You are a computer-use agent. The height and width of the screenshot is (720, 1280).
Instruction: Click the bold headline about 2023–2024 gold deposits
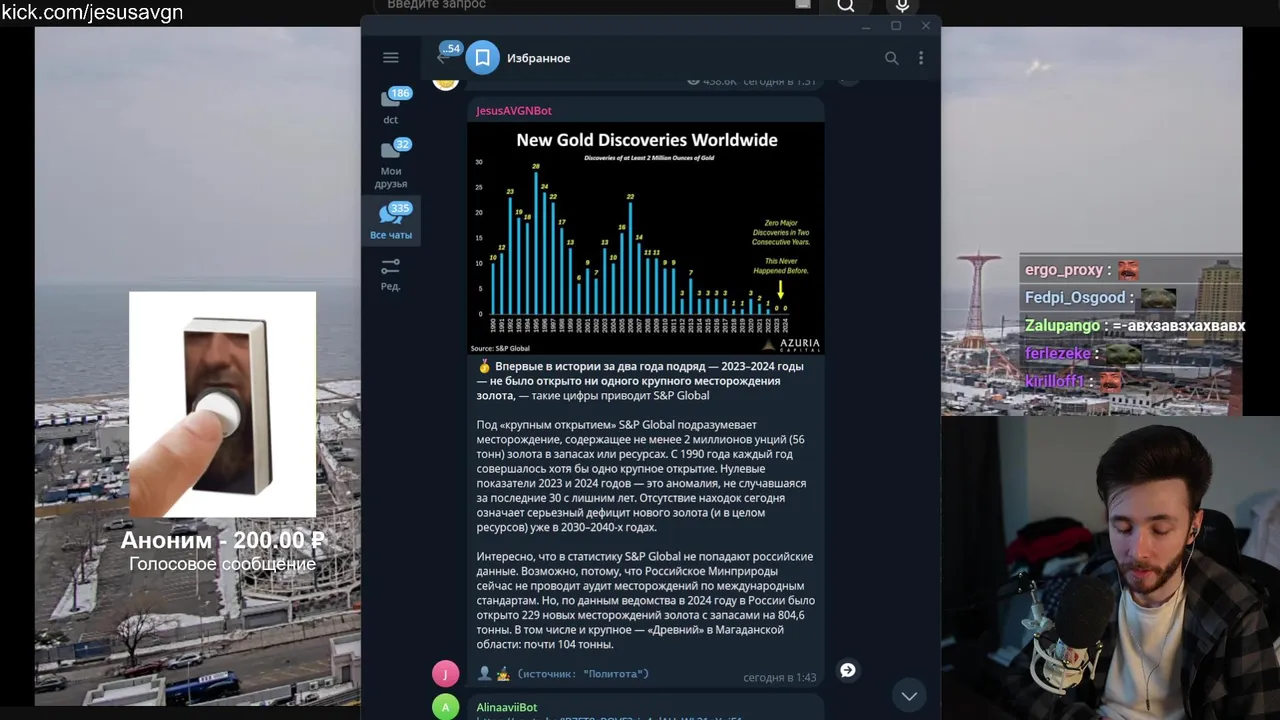tap(641, 381)
